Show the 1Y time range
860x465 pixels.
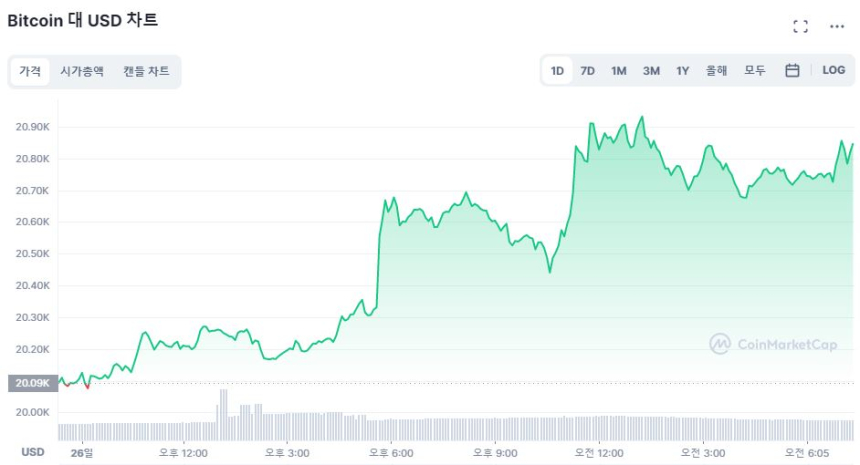point(682,71)
